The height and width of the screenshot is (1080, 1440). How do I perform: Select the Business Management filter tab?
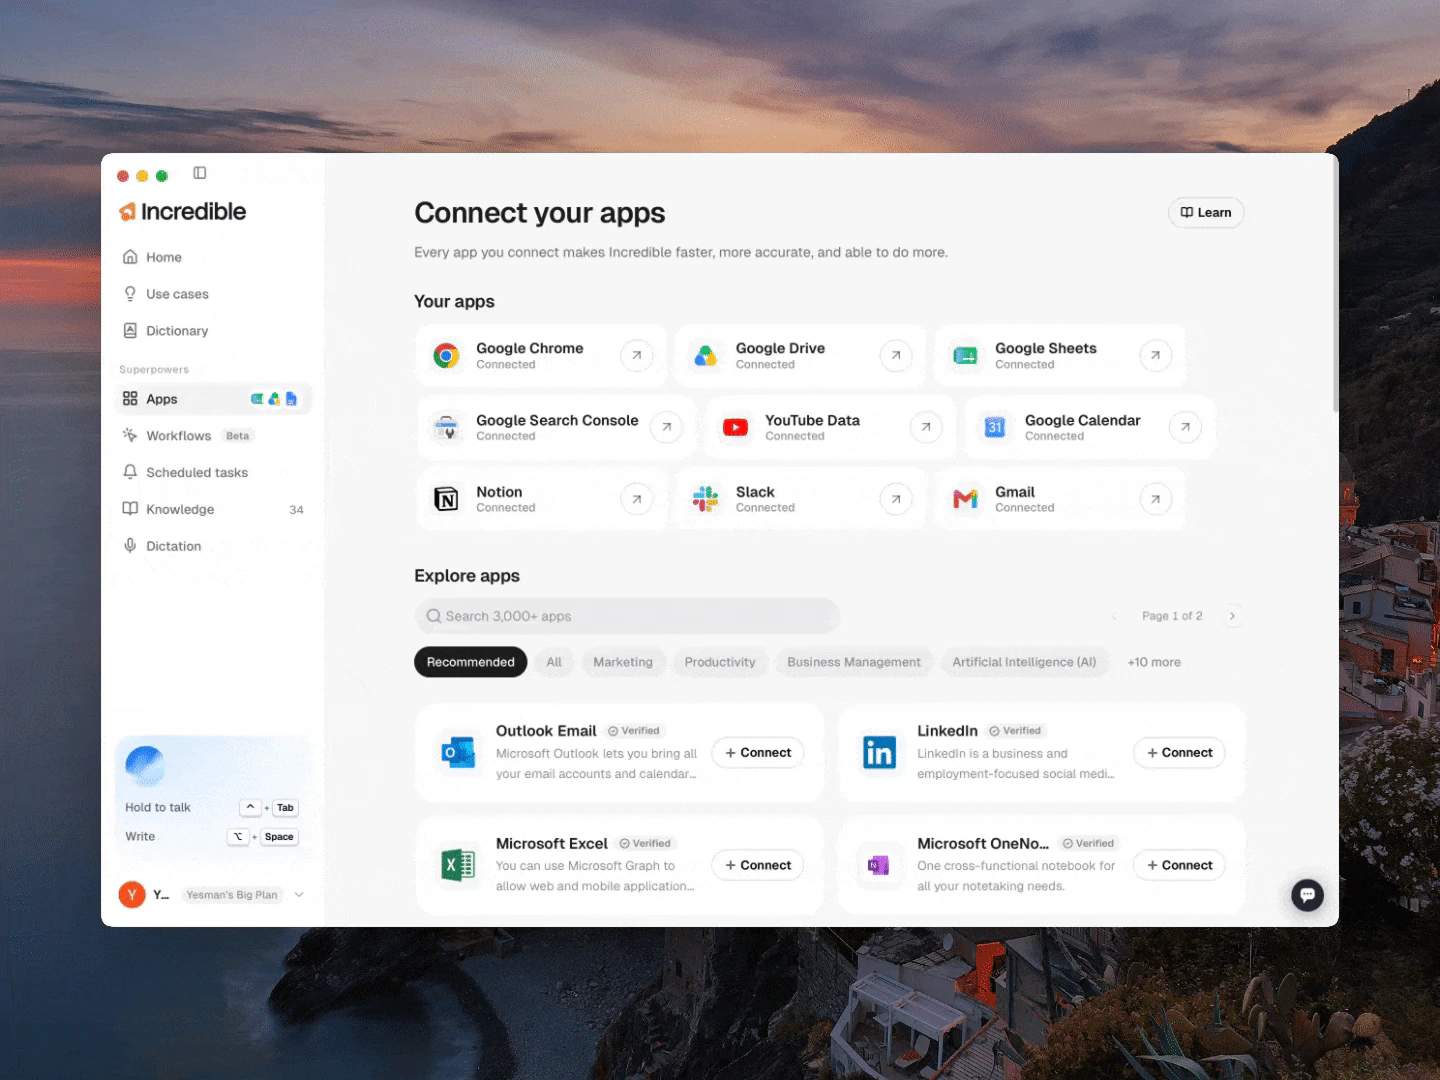click(x=854, y=662)
